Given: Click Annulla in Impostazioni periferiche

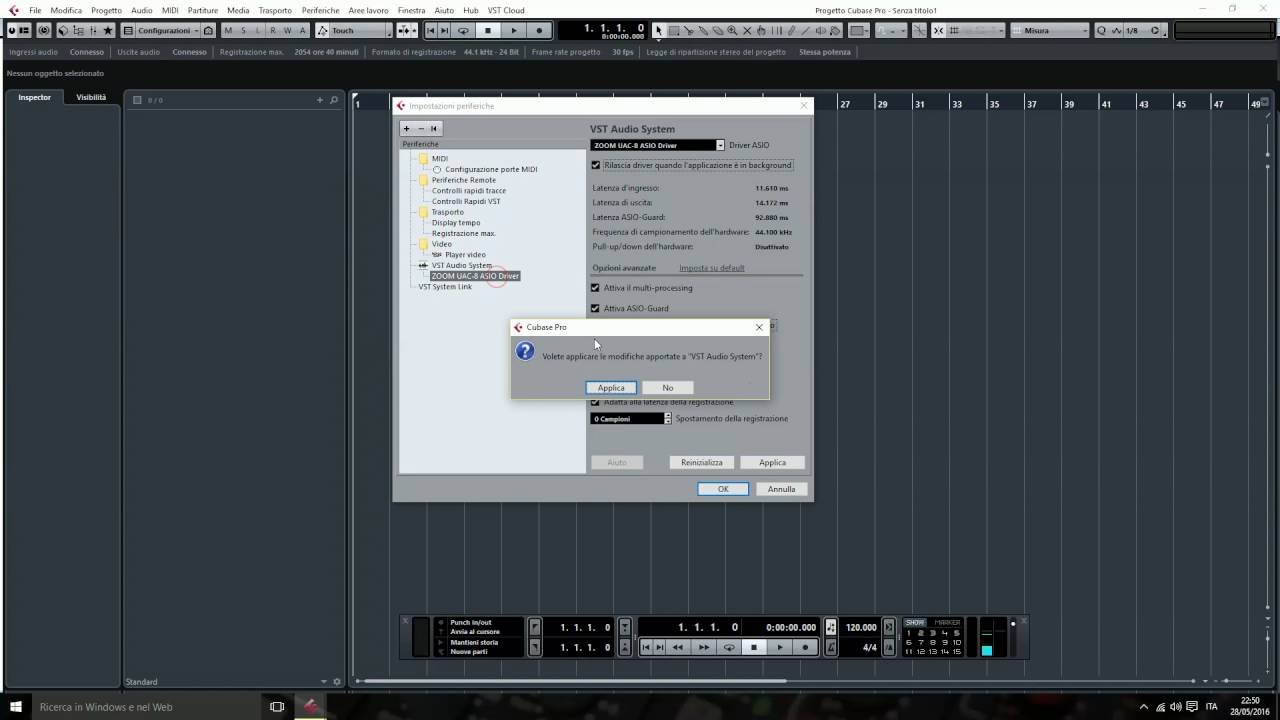Looking at the screenshot, I should pyautogui.click(x=781, y=489).
